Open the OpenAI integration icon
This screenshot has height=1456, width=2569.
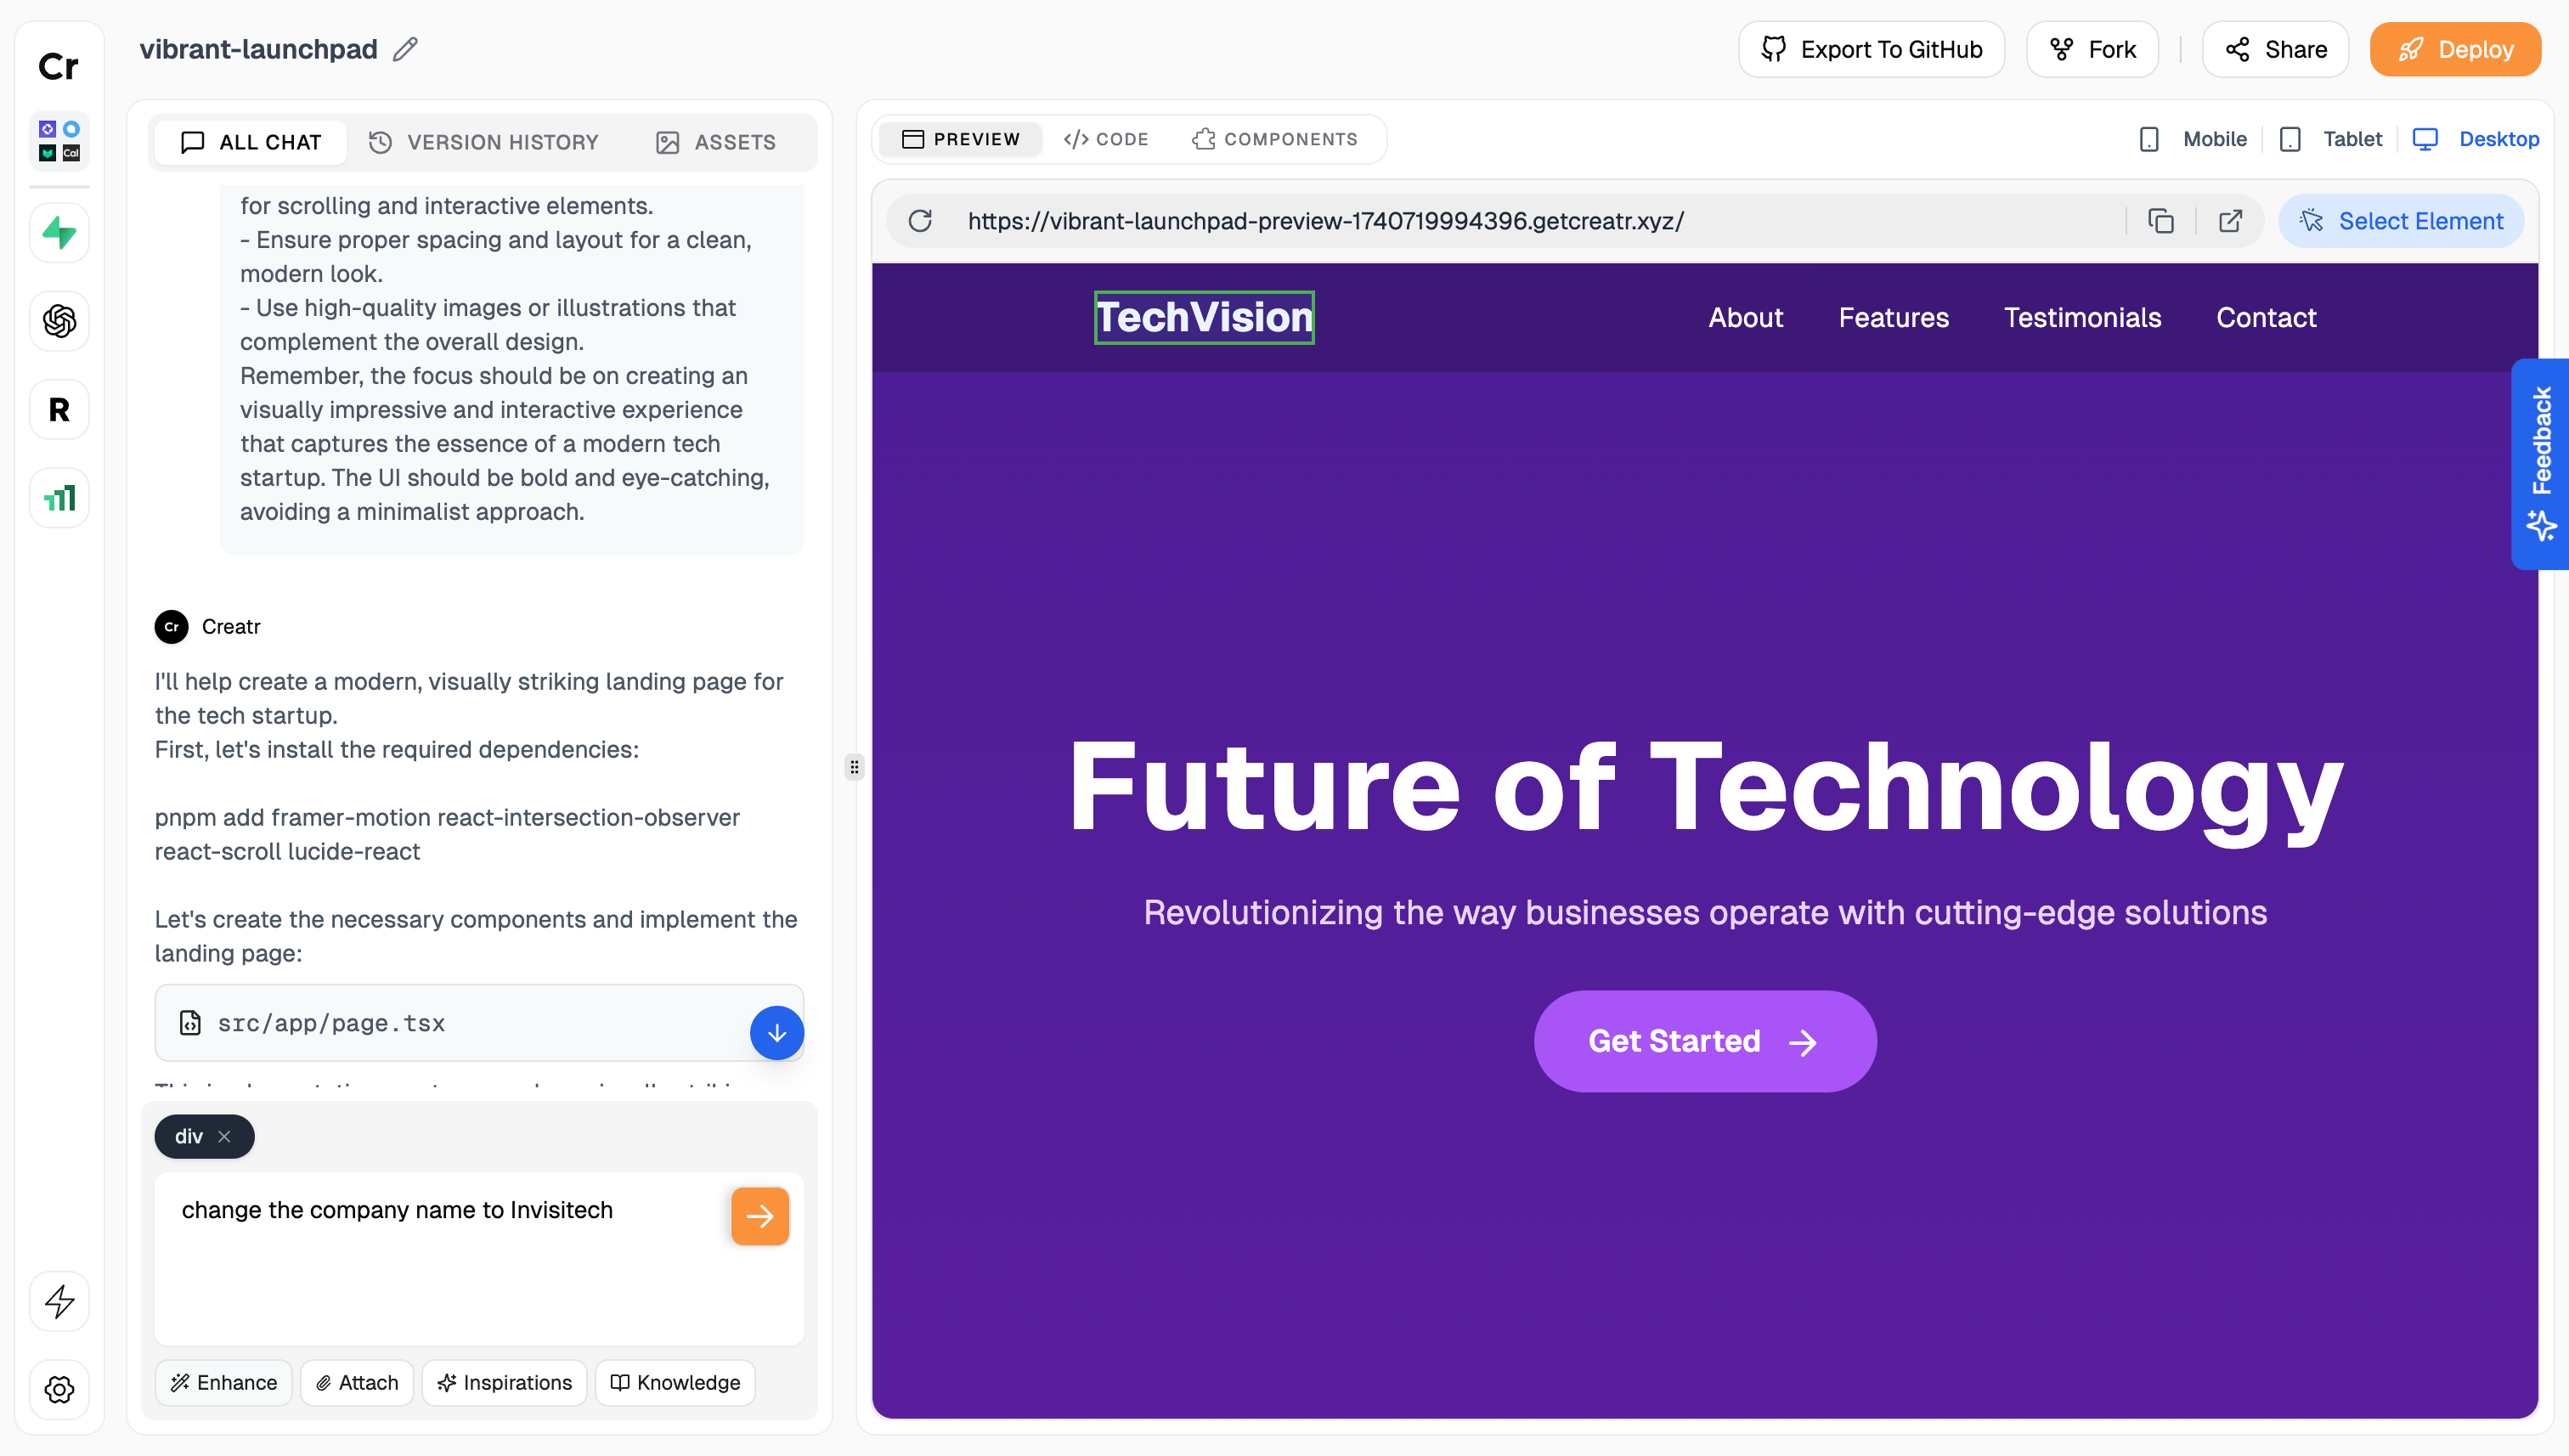[x=59, y=321]
